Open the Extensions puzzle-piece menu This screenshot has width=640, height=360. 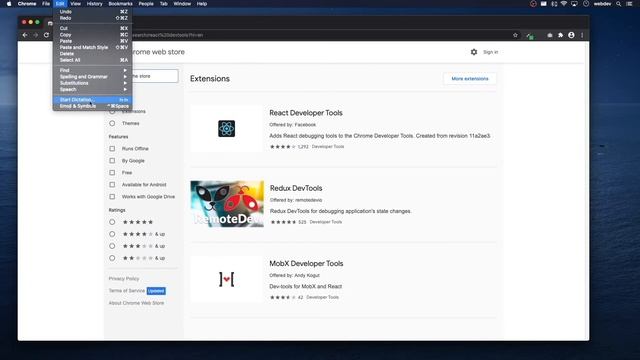[x=560, y=35]
